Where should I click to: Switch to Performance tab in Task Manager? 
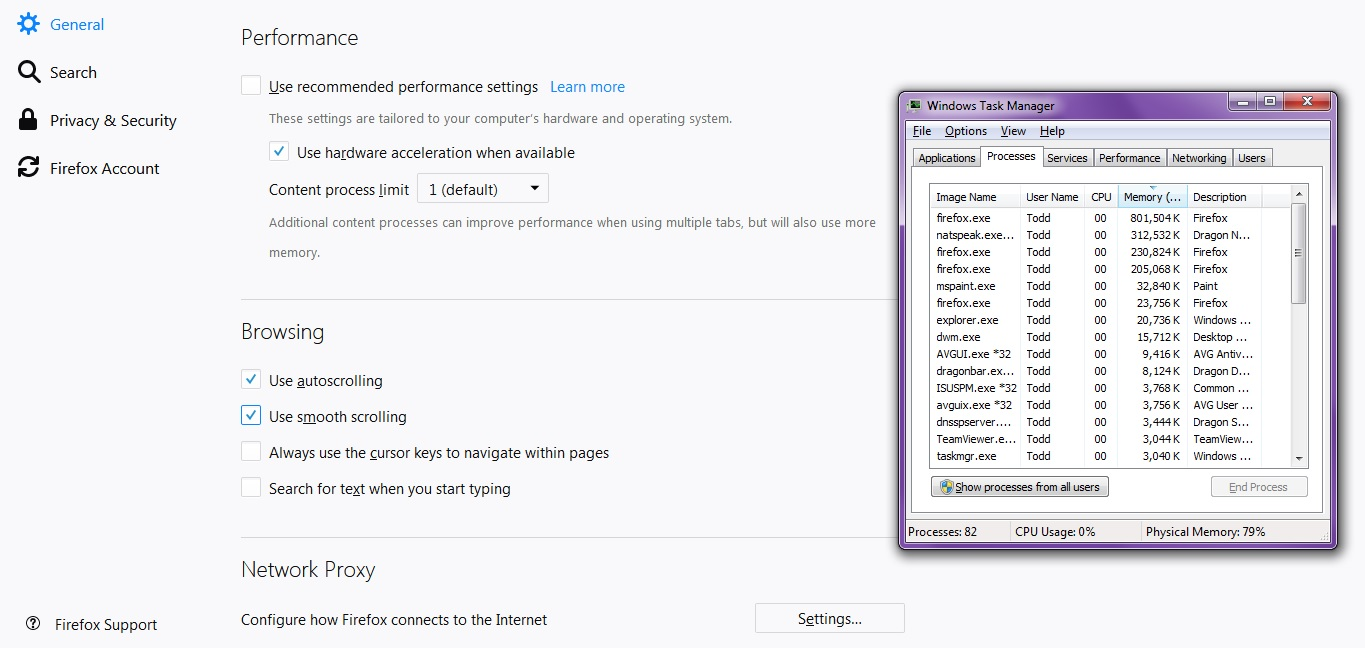(1129, 158)
